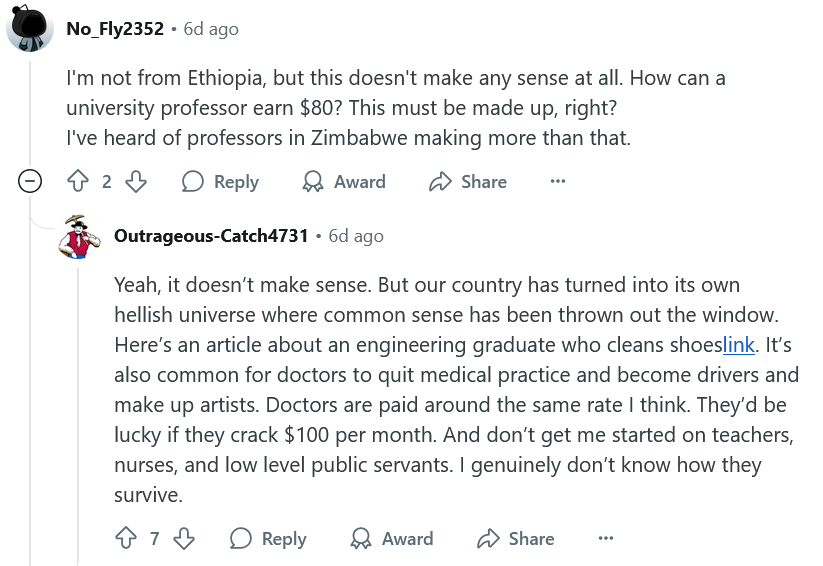Reply to No_Fly2352's comment
The height and width of the screenshot is (566, 823).
[x=220, y=182]
